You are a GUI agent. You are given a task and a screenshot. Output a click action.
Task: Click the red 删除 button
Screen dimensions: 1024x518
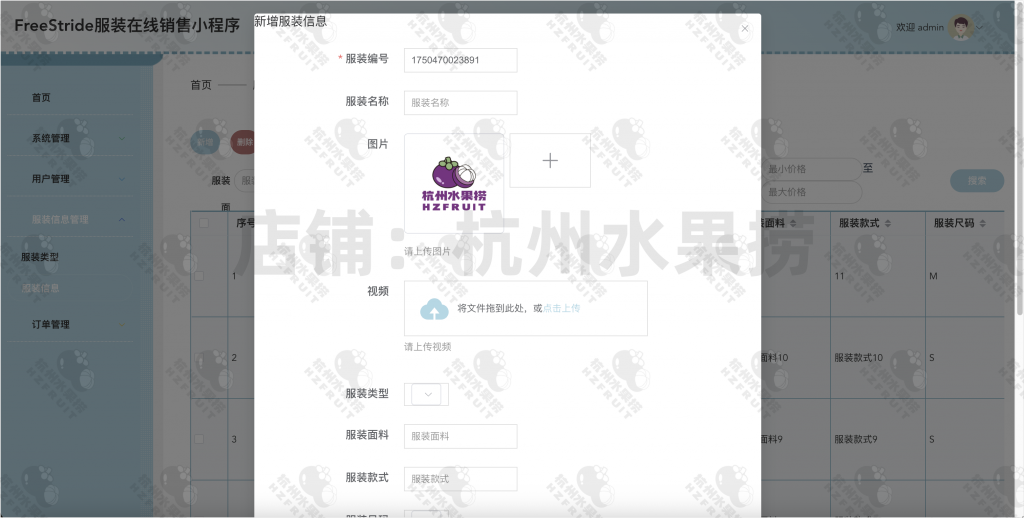tap(243, 142)
